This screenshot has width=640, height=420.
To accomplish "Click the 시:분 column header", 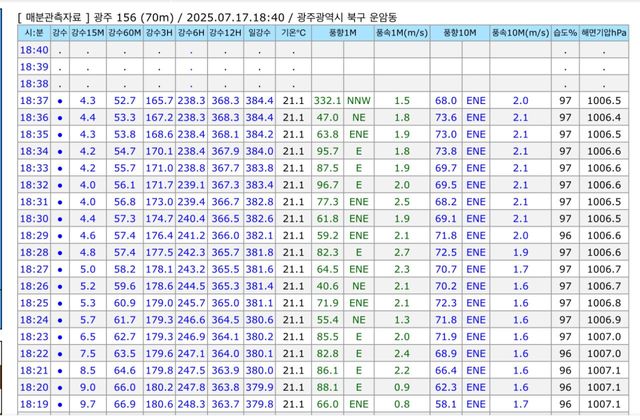I will pos(34,33).
